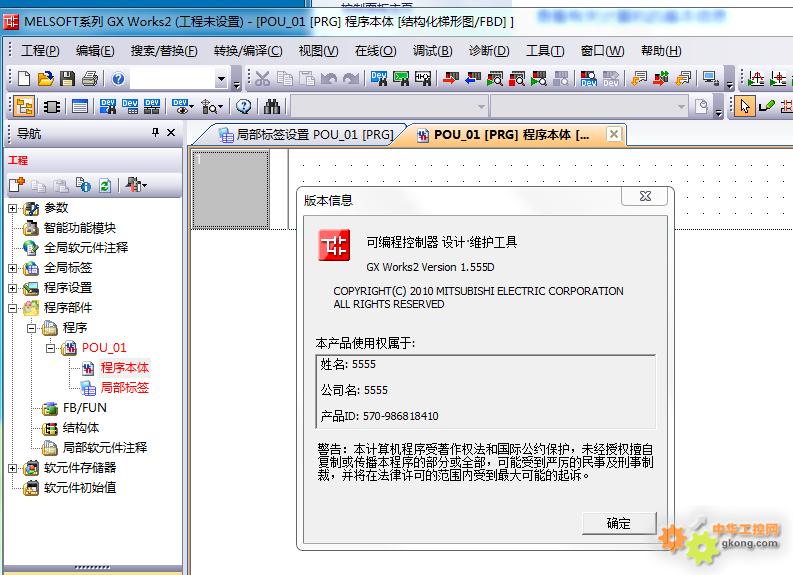Expand the 全局标签 tree node
Image resolution: width=793 pixels, height=575 pixels.
click(x=13, y=268)
